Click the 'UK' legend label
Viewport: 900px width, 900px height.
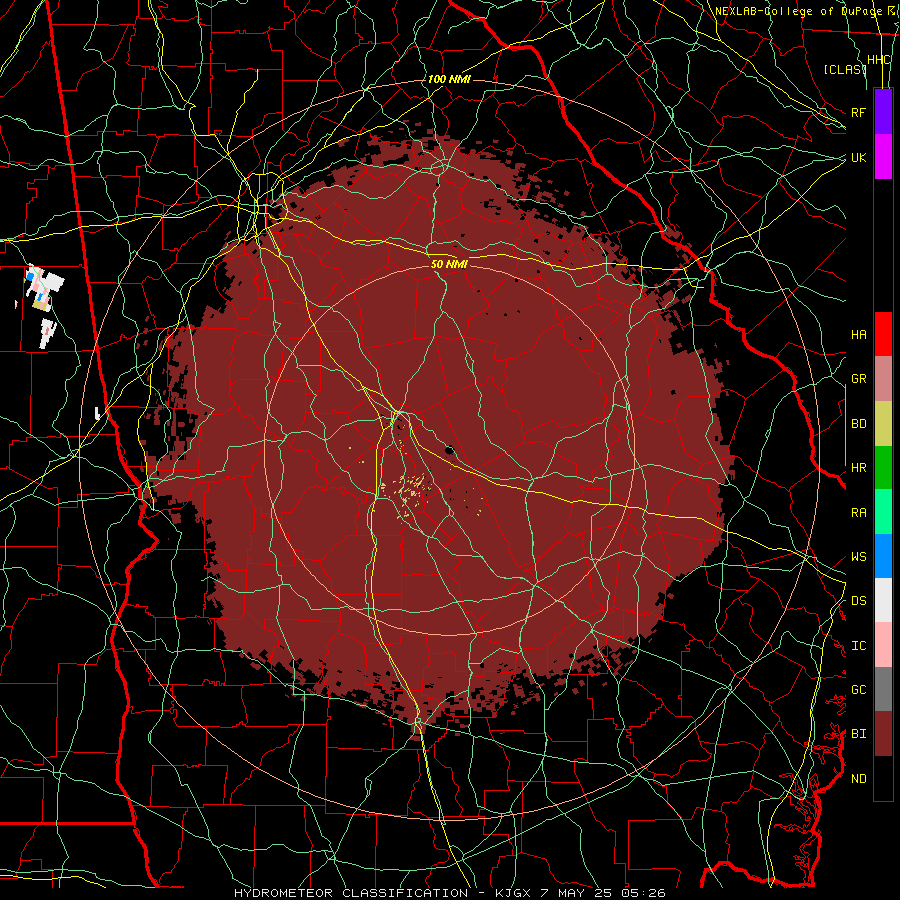(858, 157)
